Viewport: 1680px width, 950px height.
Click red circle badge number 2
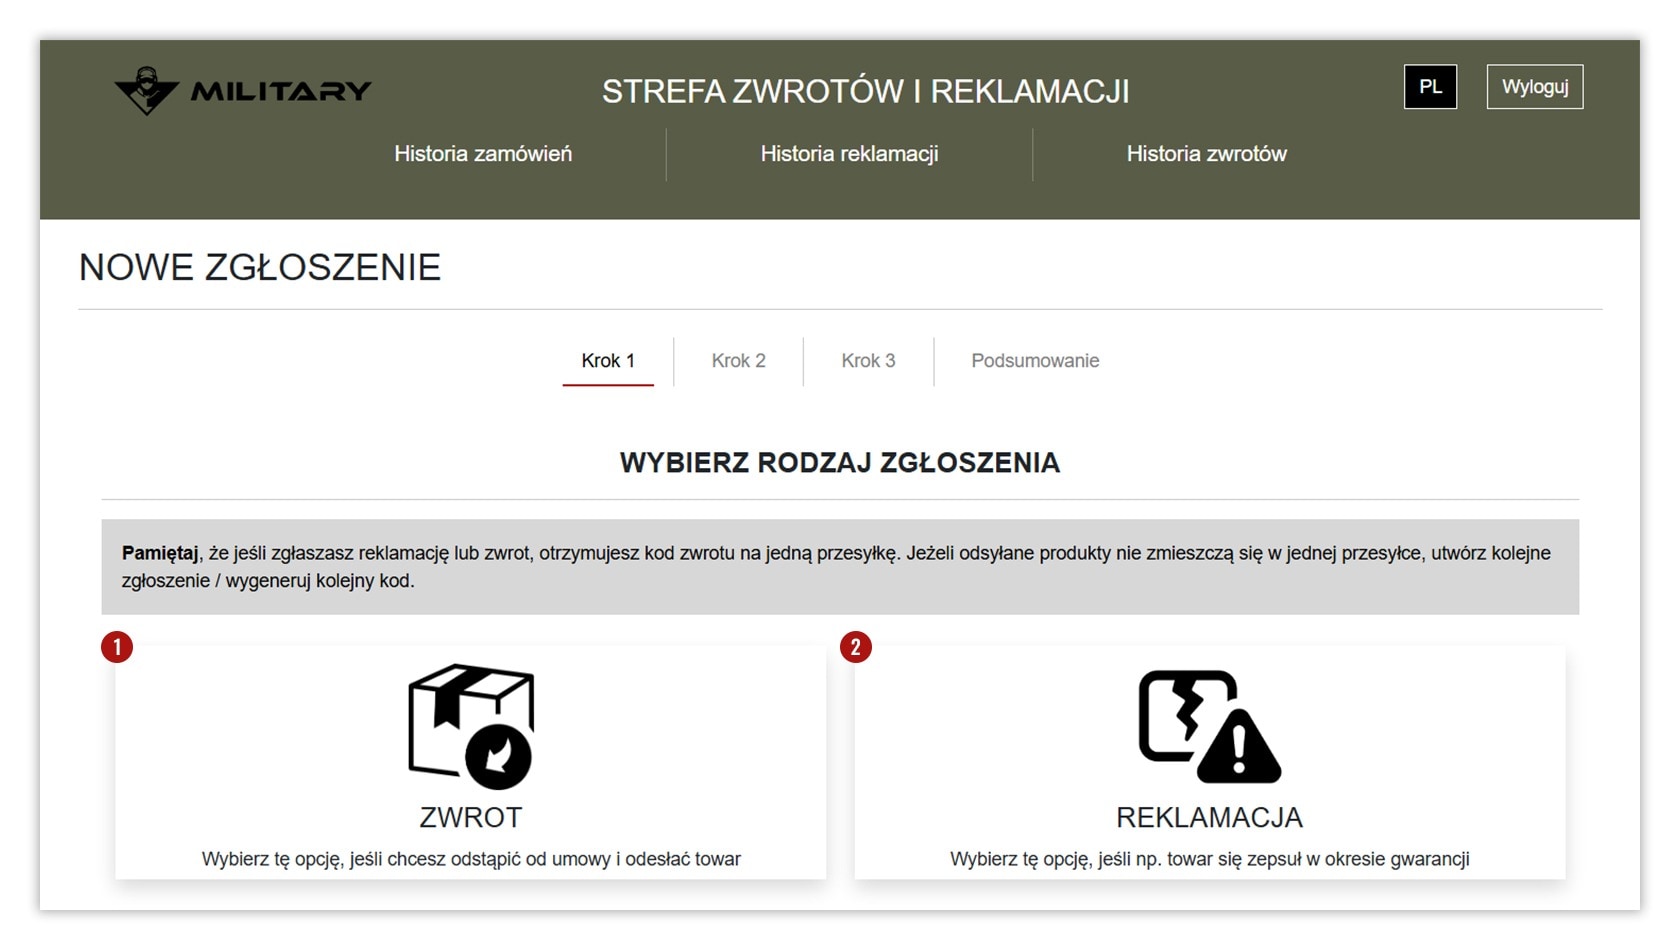(856, 647)
